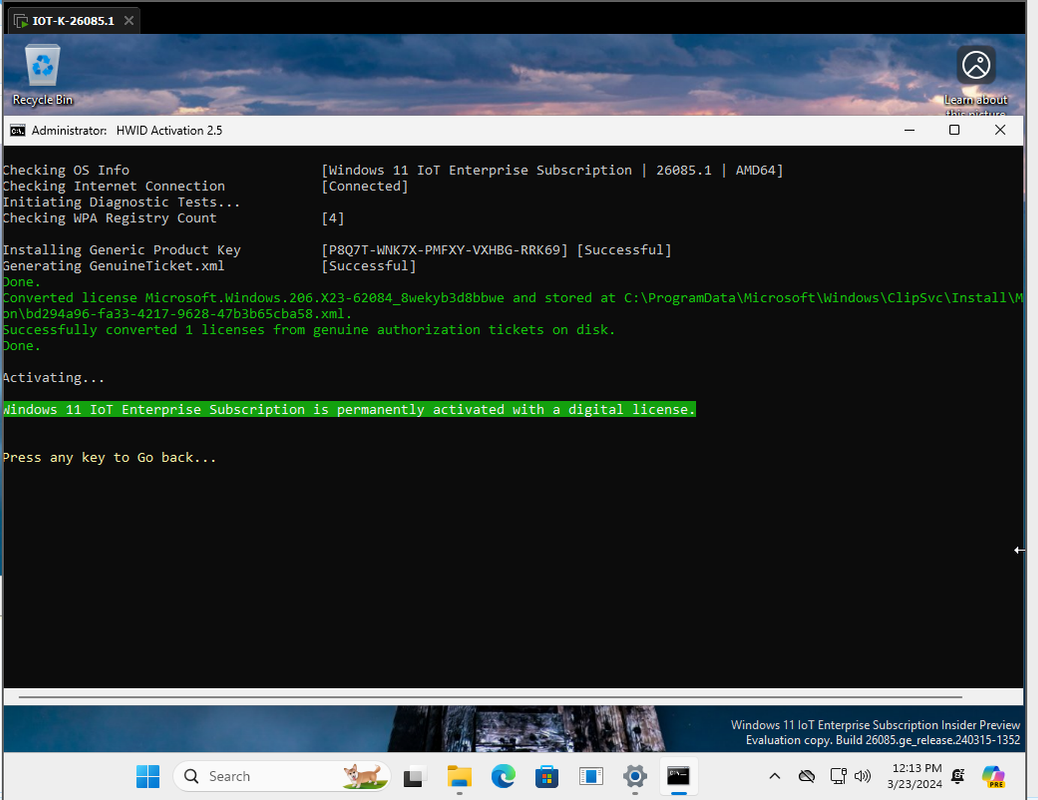This screenshot has height=800, width=1038.
Task: Open Settings gear on the taskbar
Action: tap(635, 776)
